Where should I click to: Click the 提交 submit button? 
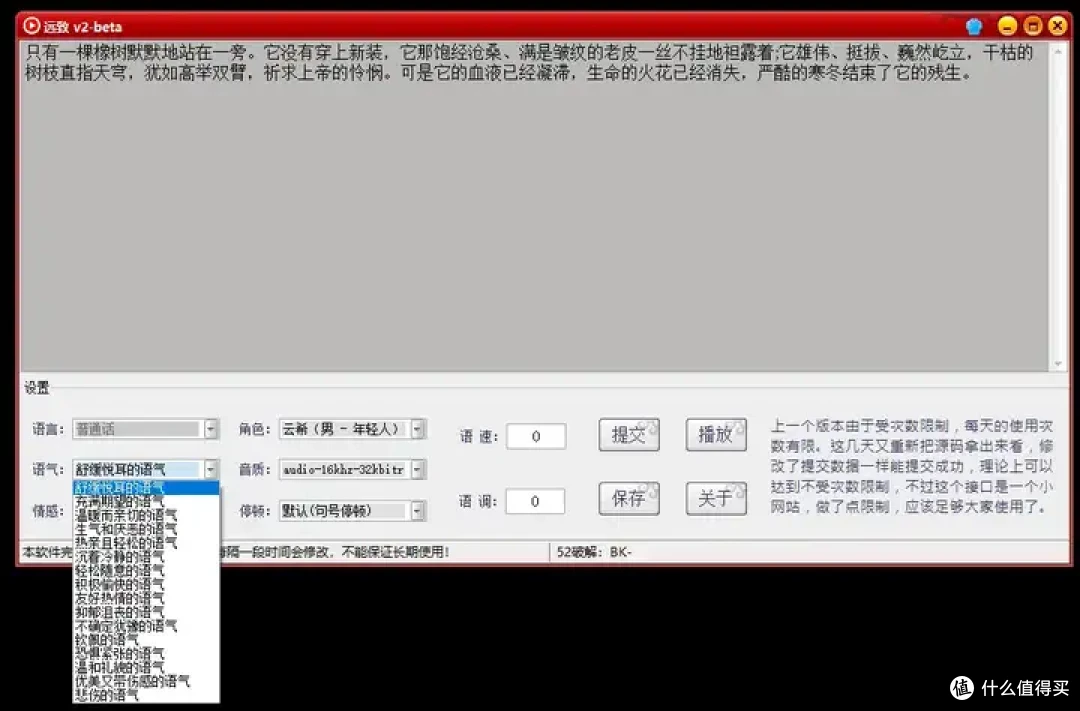click(629, 435)
